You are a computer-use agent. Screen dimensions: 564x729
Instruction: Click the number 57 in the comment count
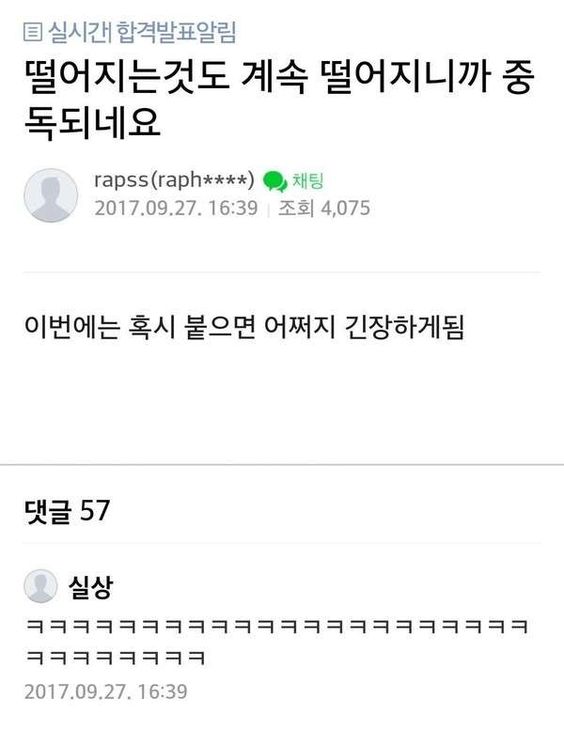[x=95, y=510]
